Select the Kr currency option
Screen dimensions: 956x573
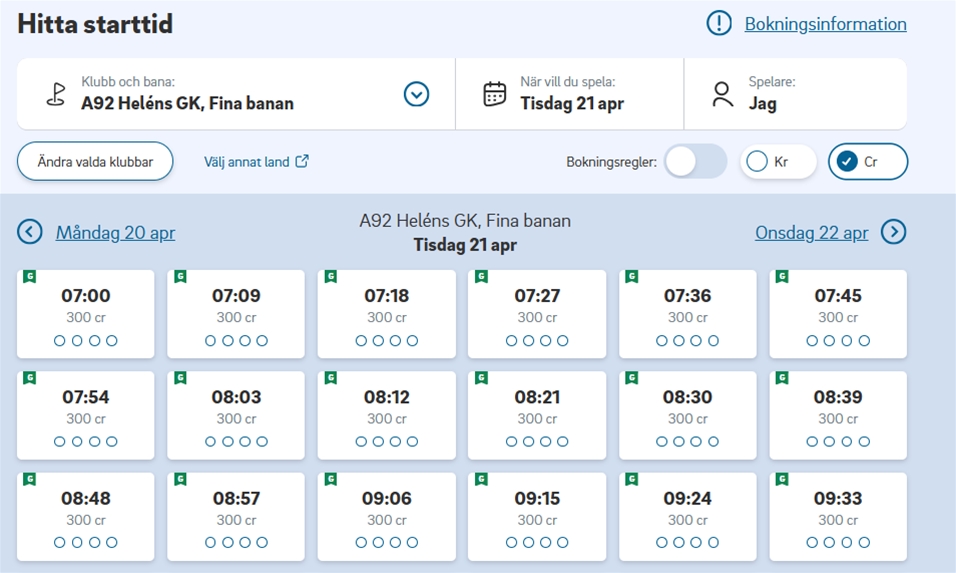pos(778,161)
